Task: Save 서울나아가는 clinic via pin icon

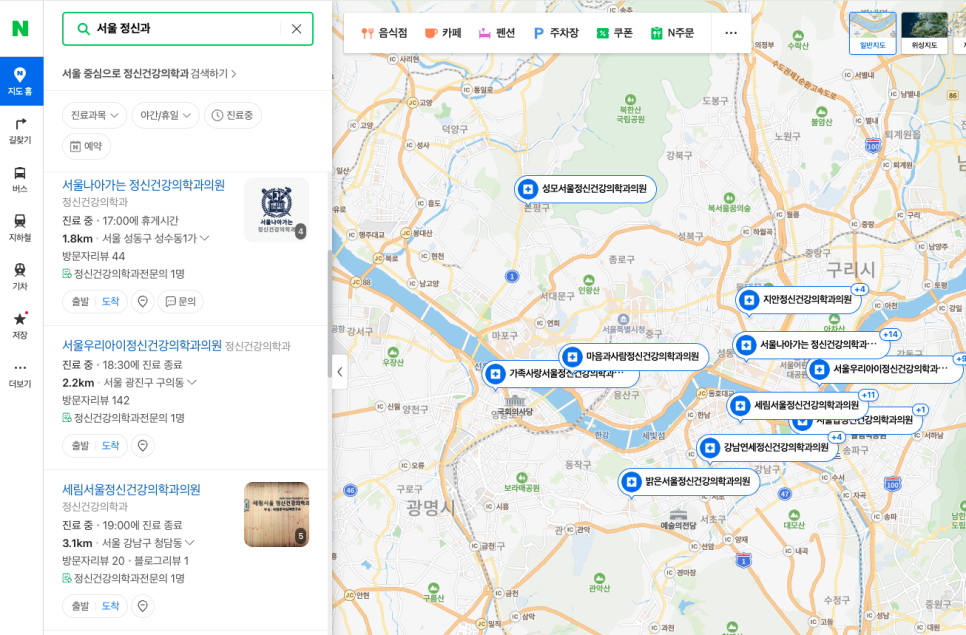Action: pyautogui.click(x=142, y=301)
